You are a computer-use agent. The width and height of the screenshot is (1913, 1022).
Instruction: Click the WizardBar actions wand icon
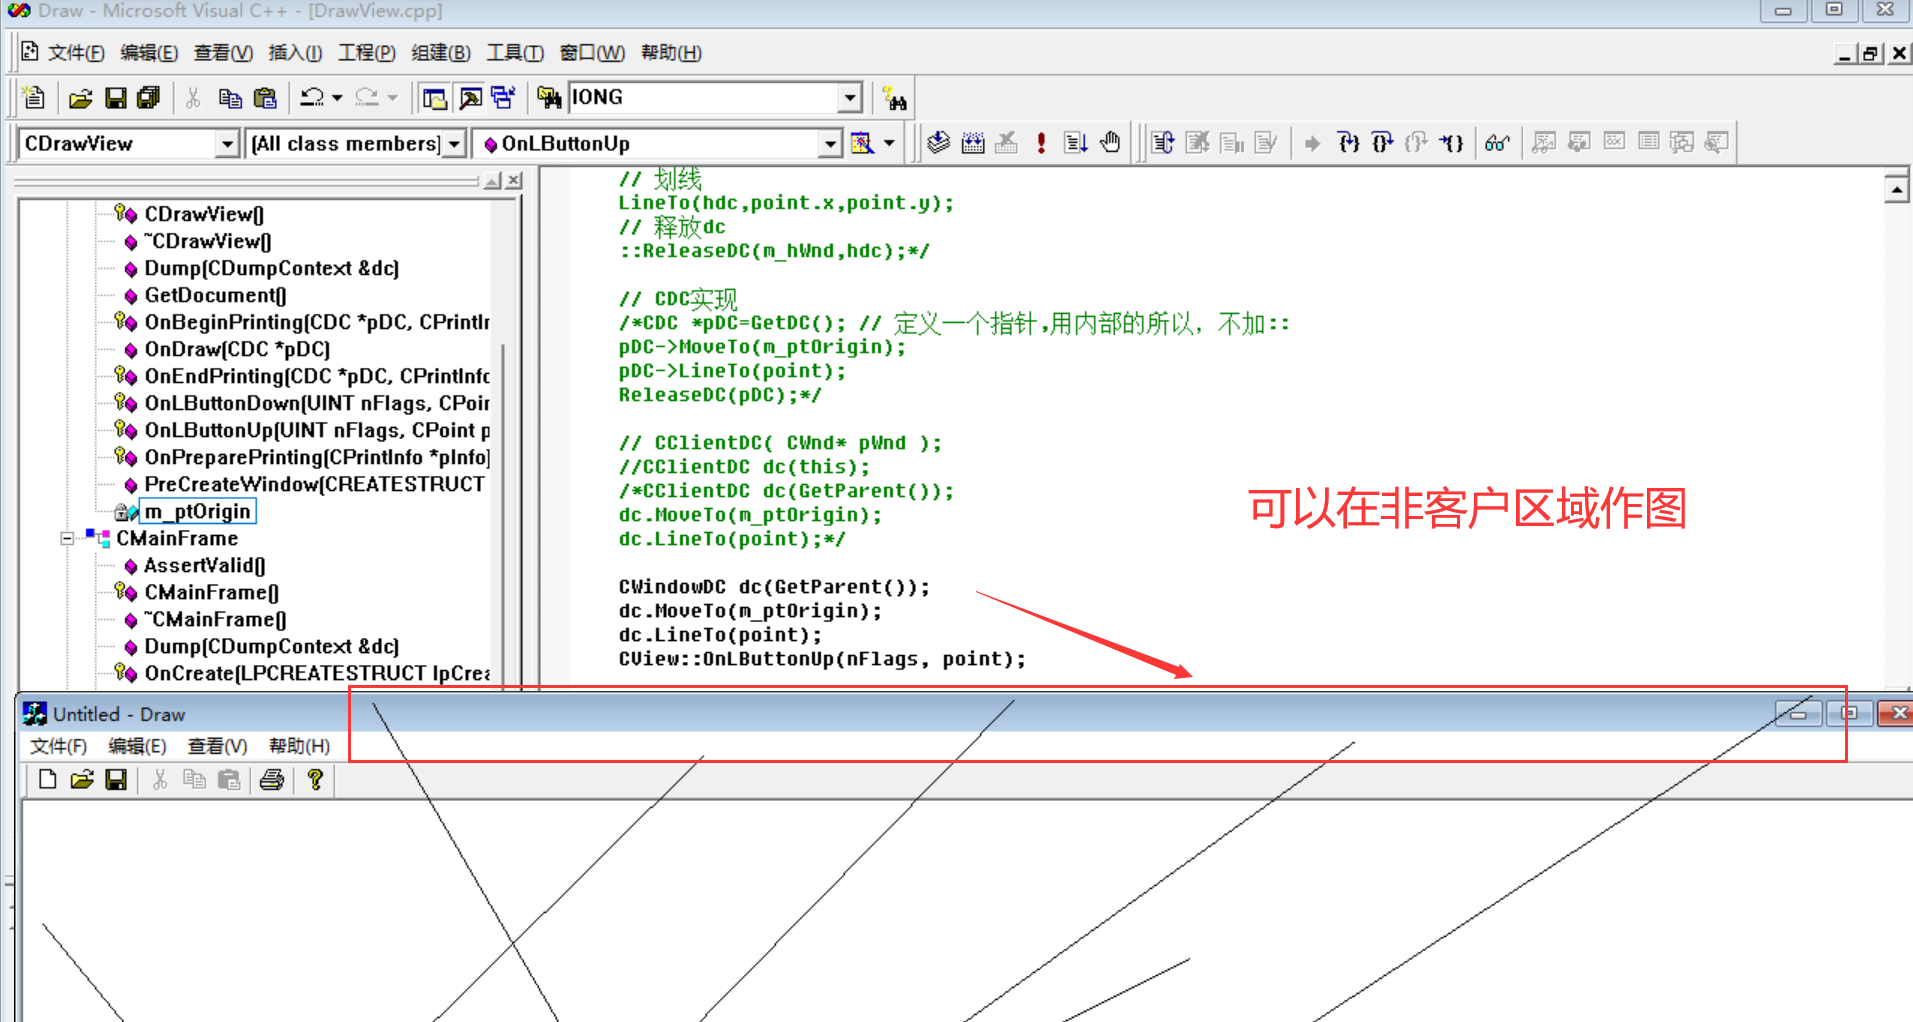pyautogui.click(x=862, y=143)
